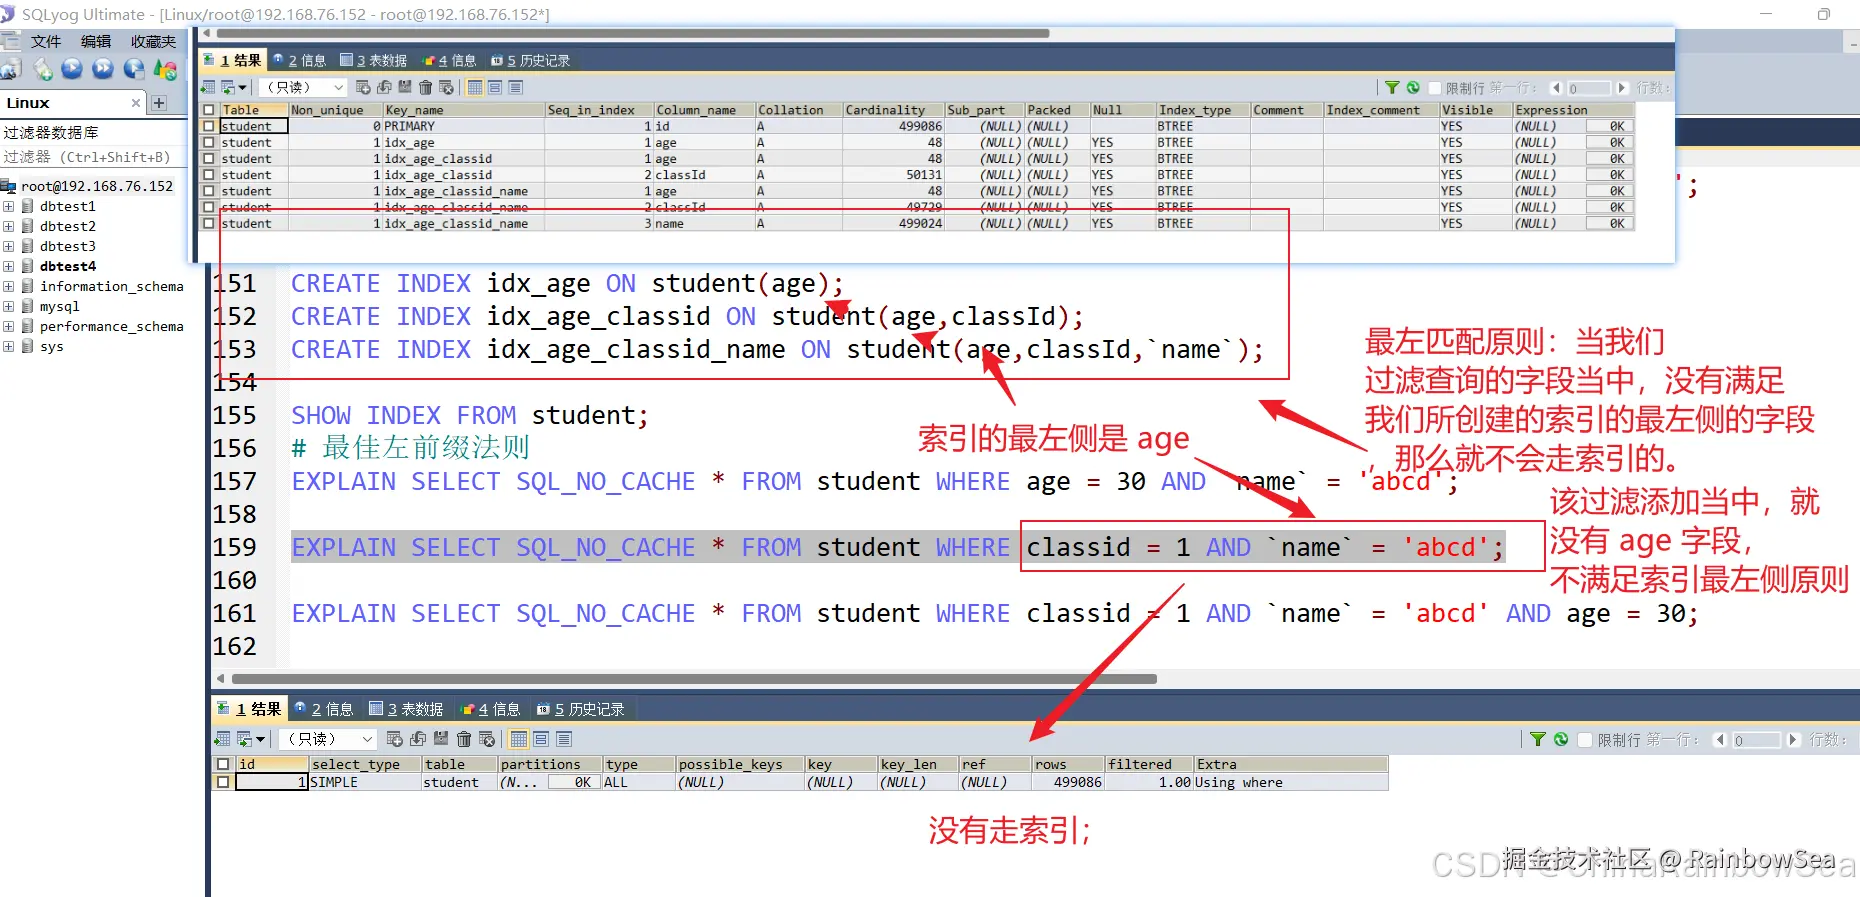This screenshot has width=1860, height=897.
Task: Click green refresh icon in lower result pane
Action: click(x=1561, y=739)
